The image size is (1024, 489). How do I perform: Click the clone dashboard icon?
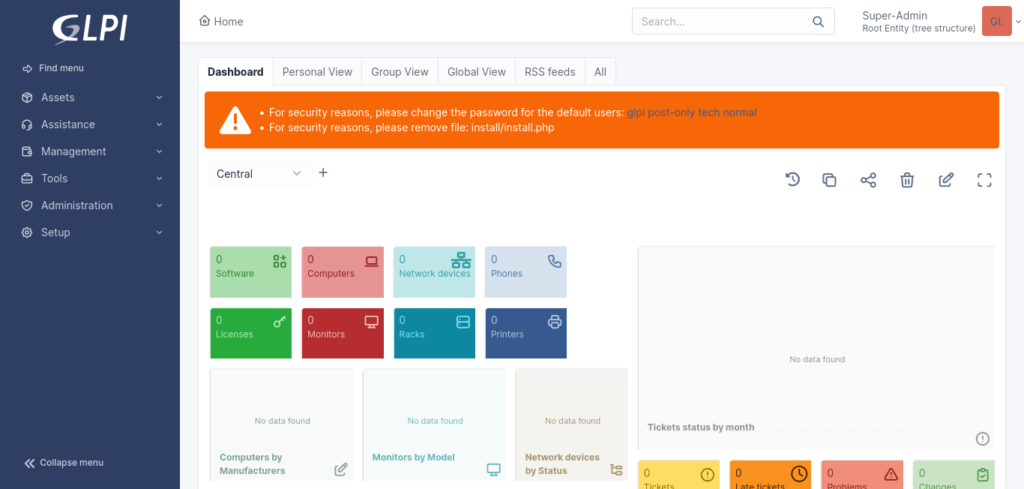829,180
